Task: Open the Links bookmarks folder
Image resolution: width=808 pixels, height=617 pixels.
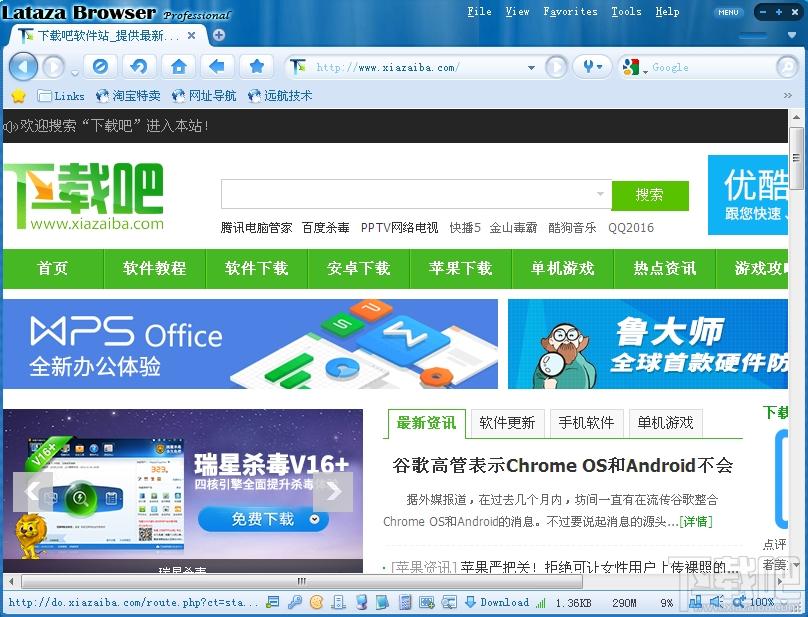Action: (61, 96)
